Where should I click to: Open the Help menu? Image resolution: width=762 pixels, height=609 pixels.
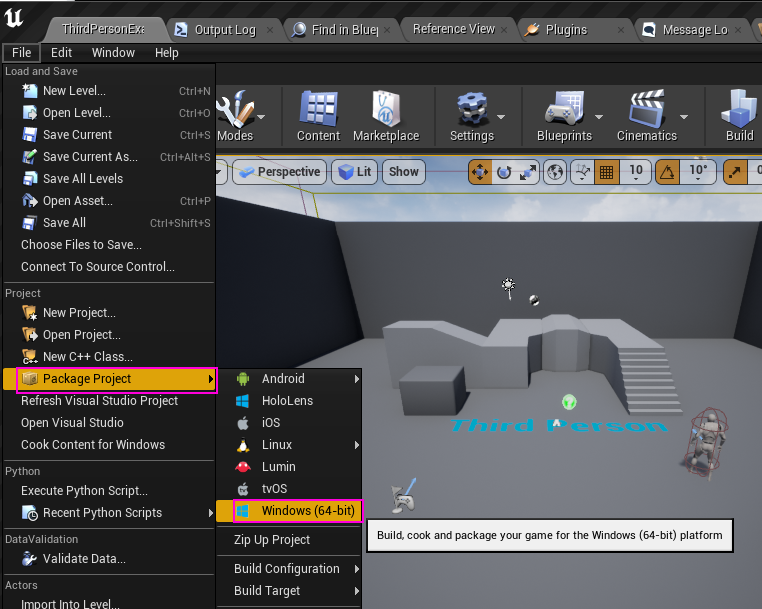click(x=167, y=52)
